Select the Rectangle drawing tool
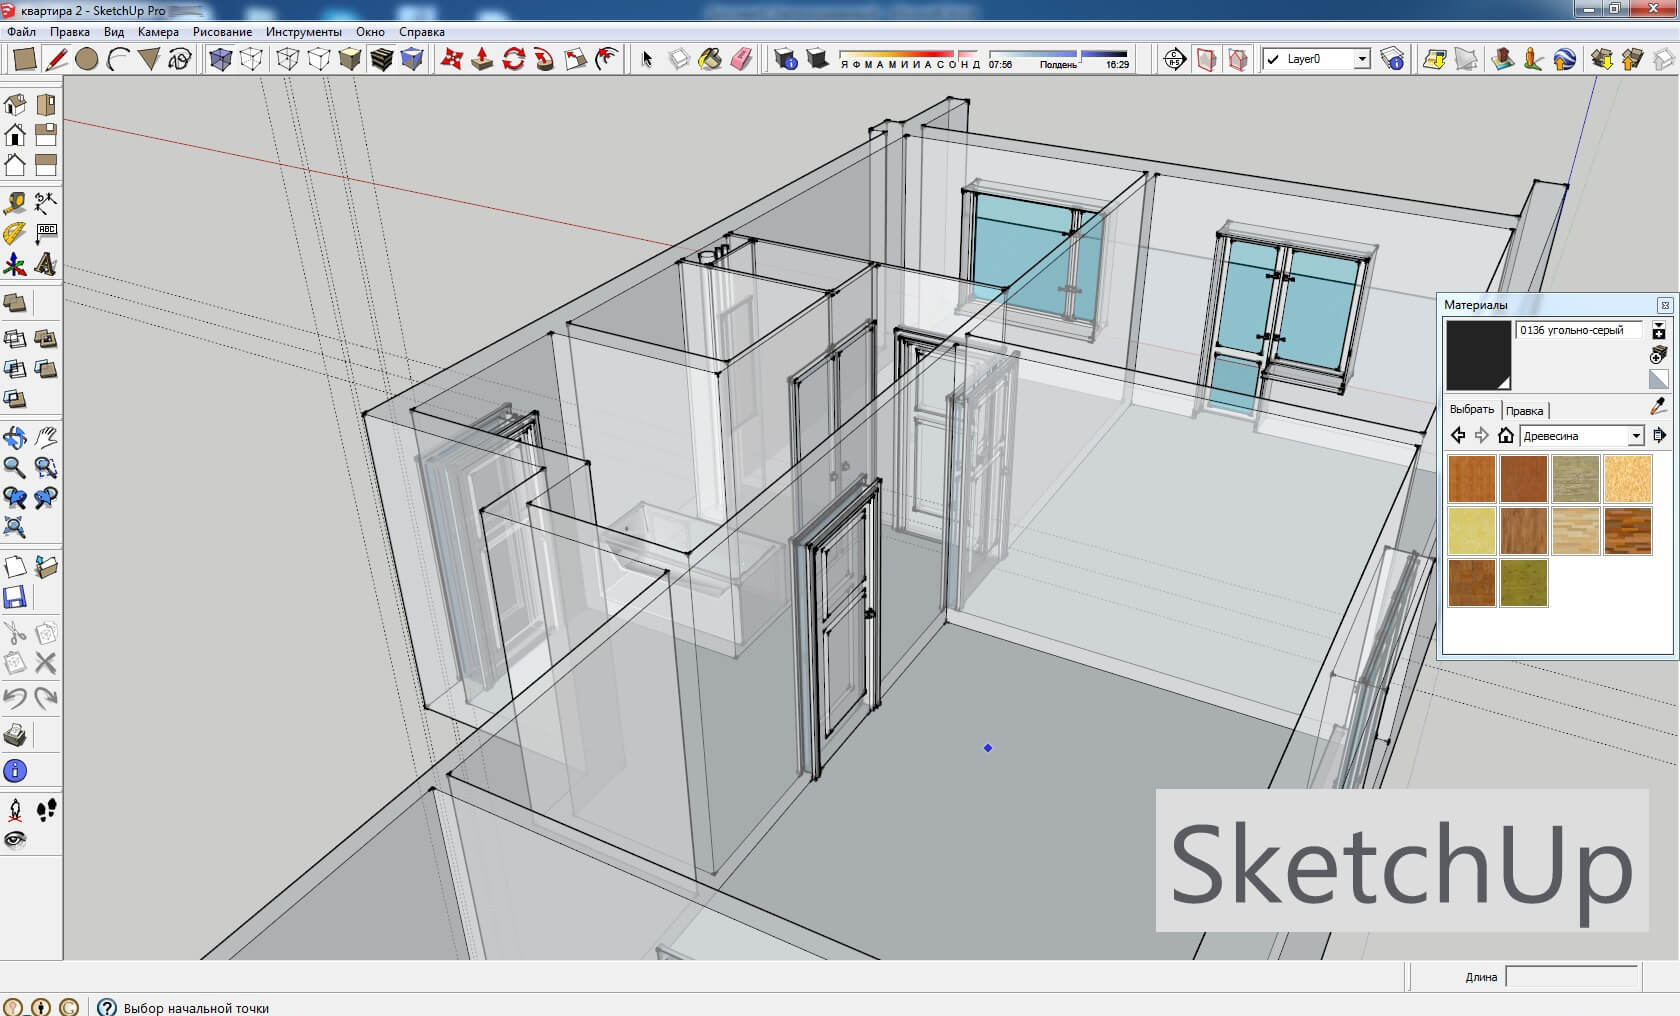Viewport: 1680px width, 1016px height. pos(25,60)
